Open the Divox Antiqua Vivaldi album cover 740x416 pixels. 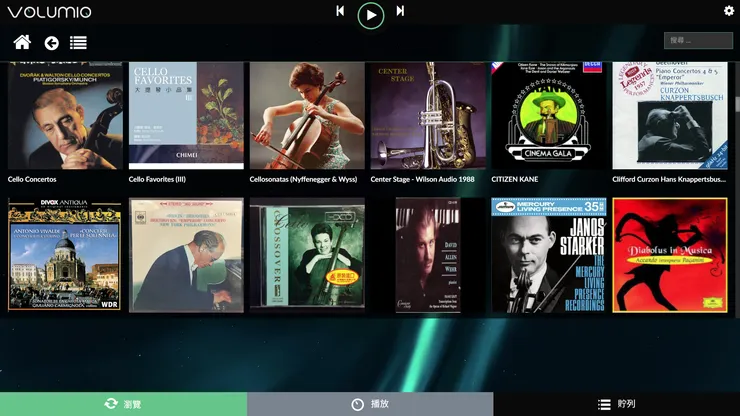coord(65,255)
